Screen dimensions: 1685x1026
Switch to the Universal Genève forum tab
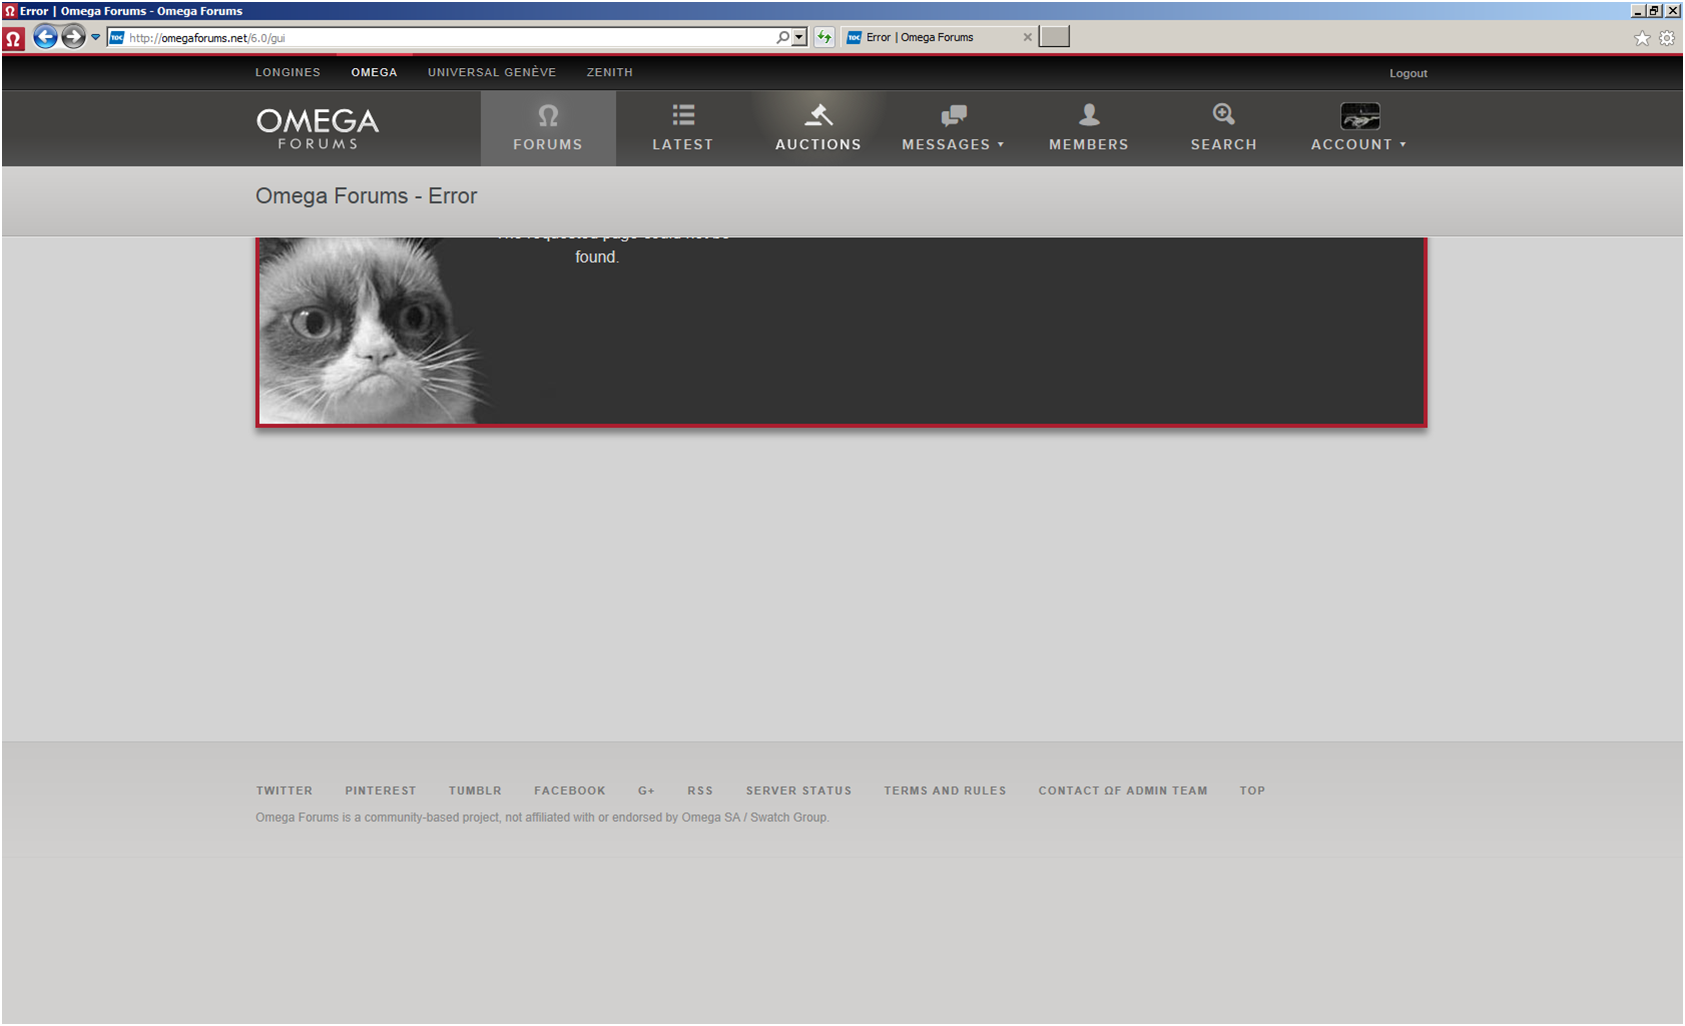[x=491, y=72]
